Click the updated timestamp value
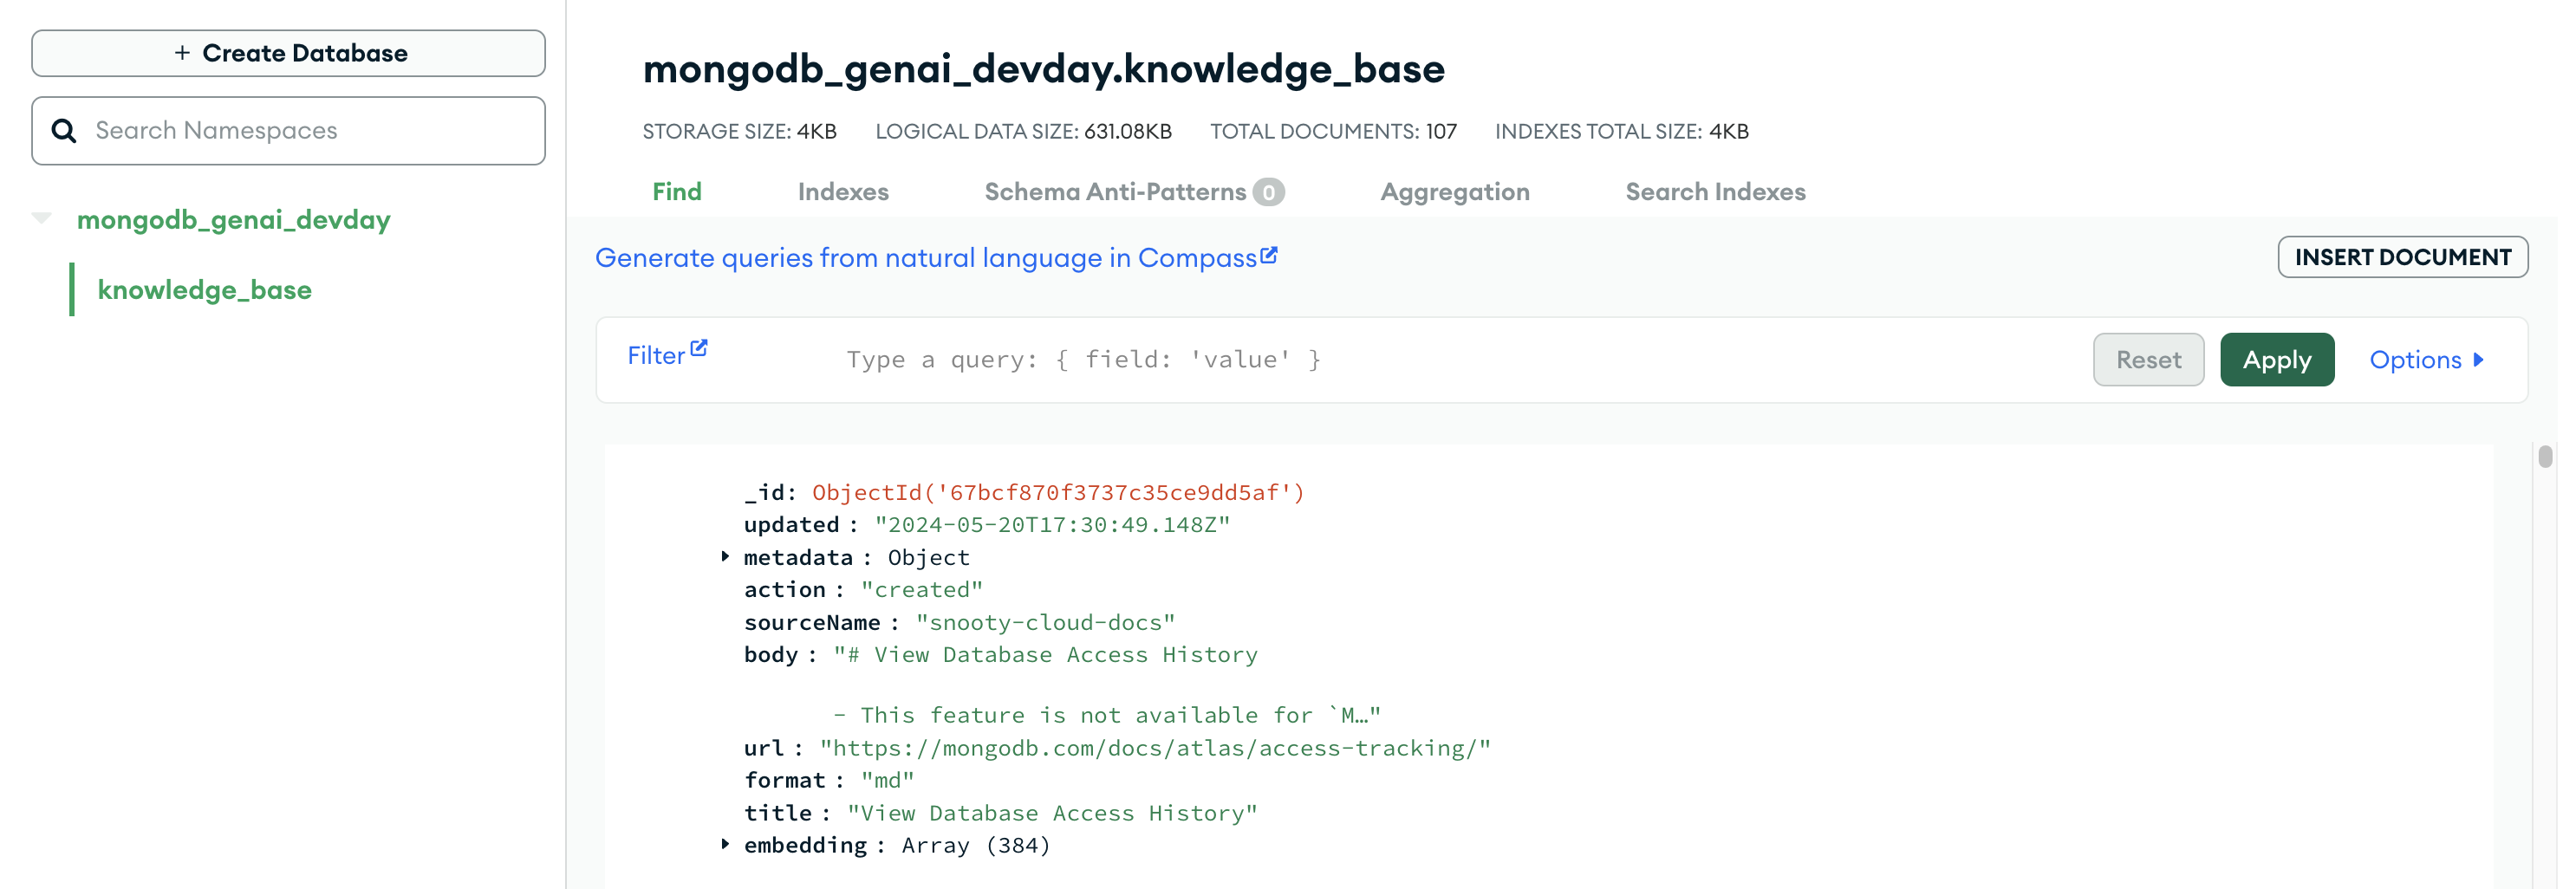2576x889 pixels. tap(1052, 525)
